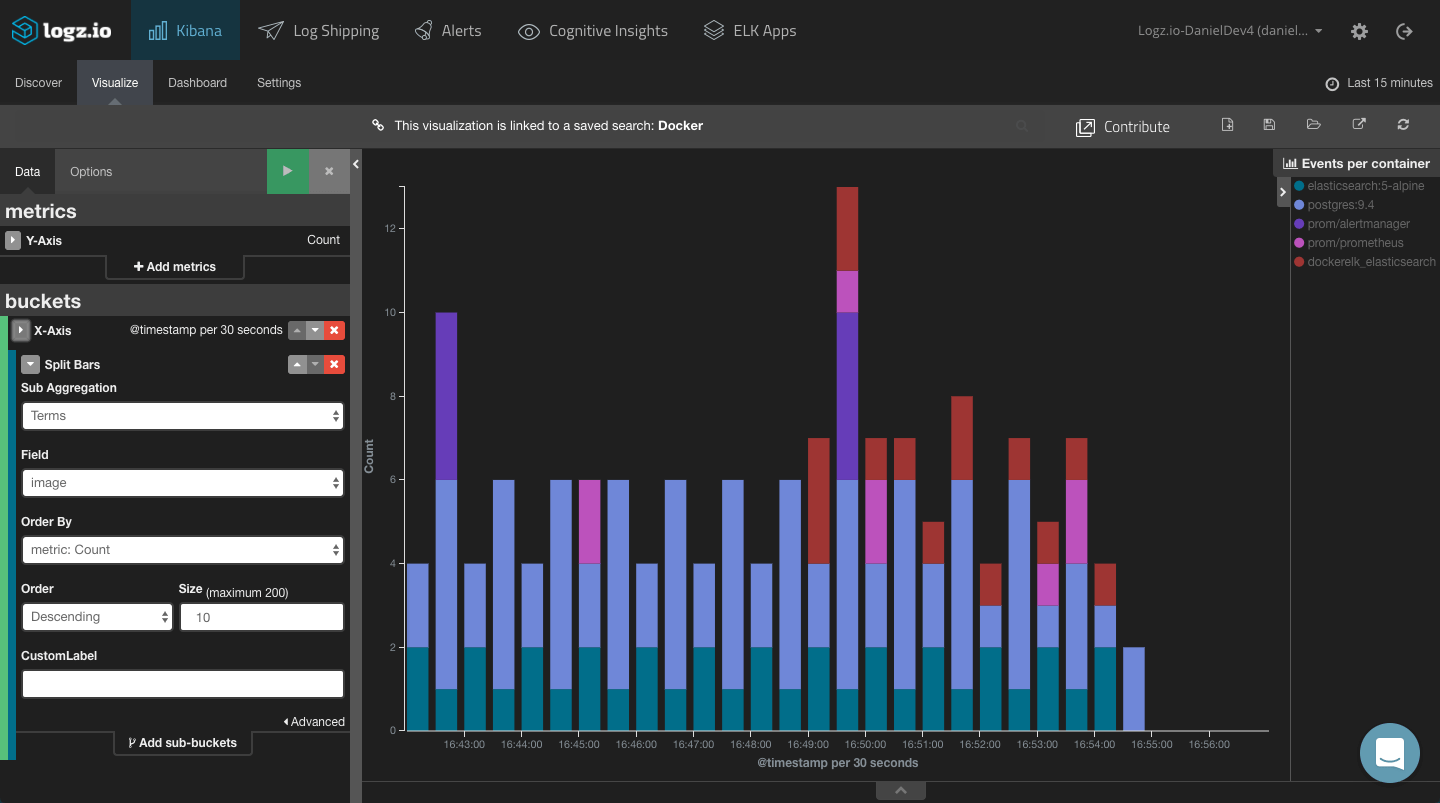Toggle dockerelk_elasticsearch series in legend
1440x803 pixels.
1364,262
